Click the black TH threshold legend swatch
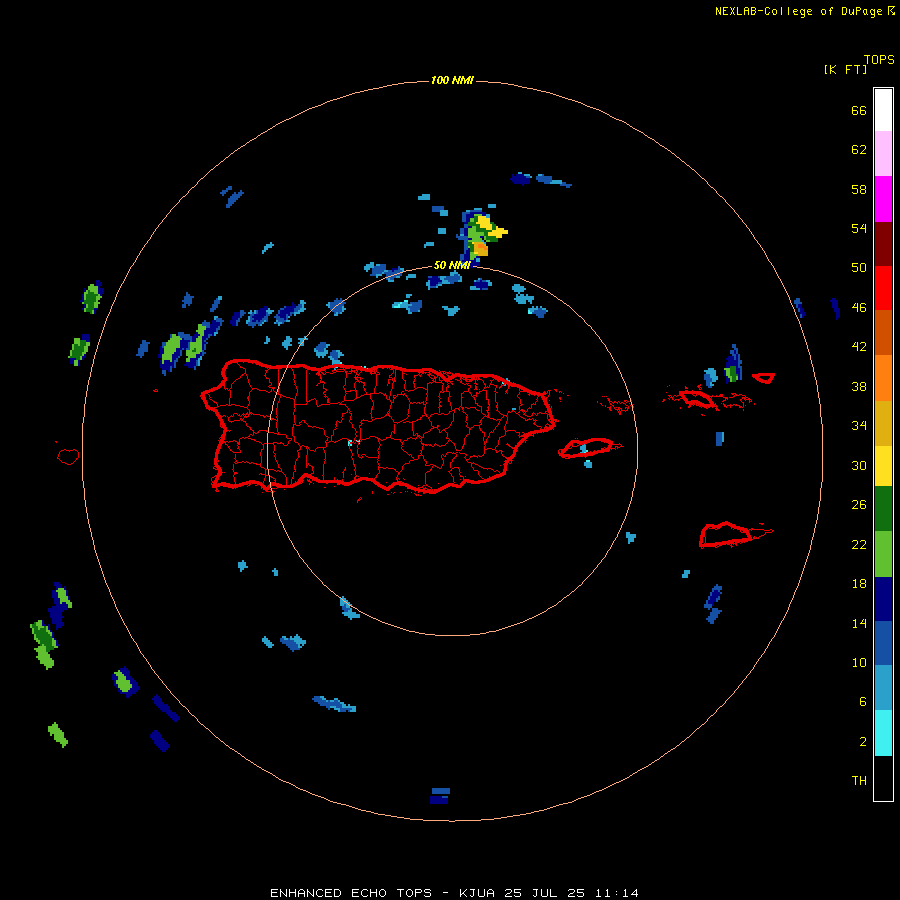900x900 pixels. pyautogui.click(x=883, y=778)
